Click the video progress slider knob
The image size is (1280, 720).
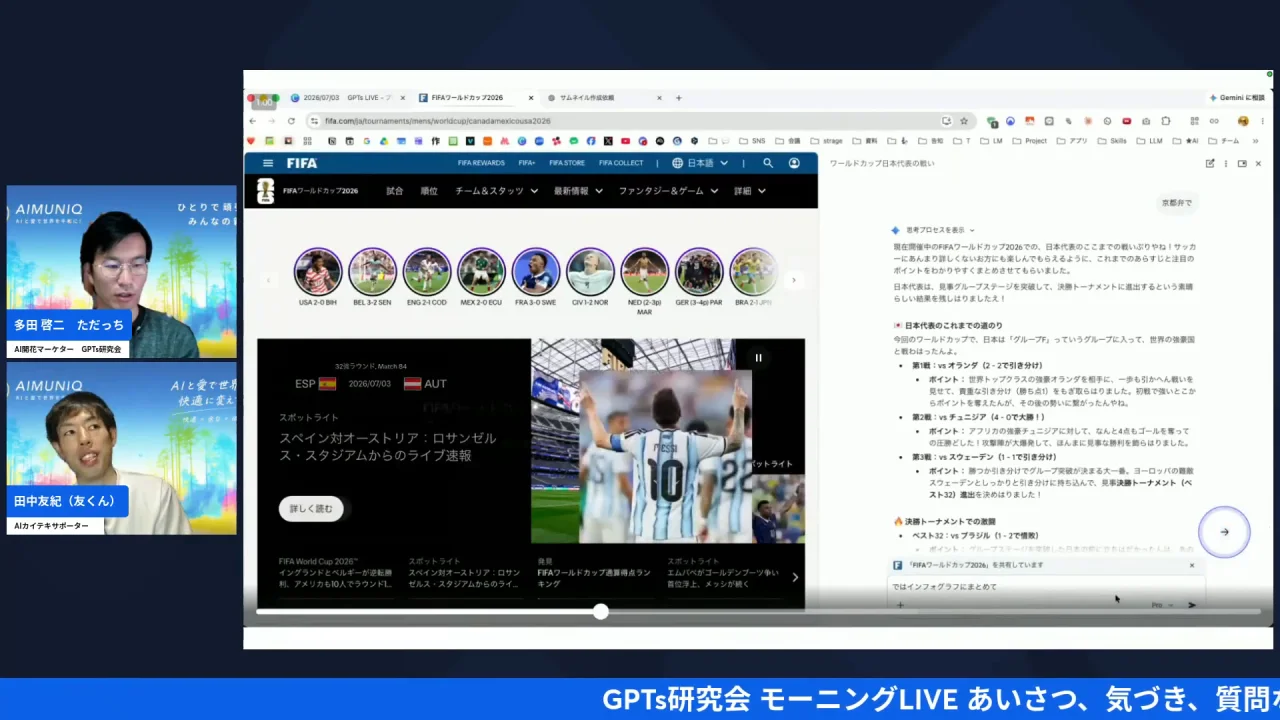(x=600, y=611)
